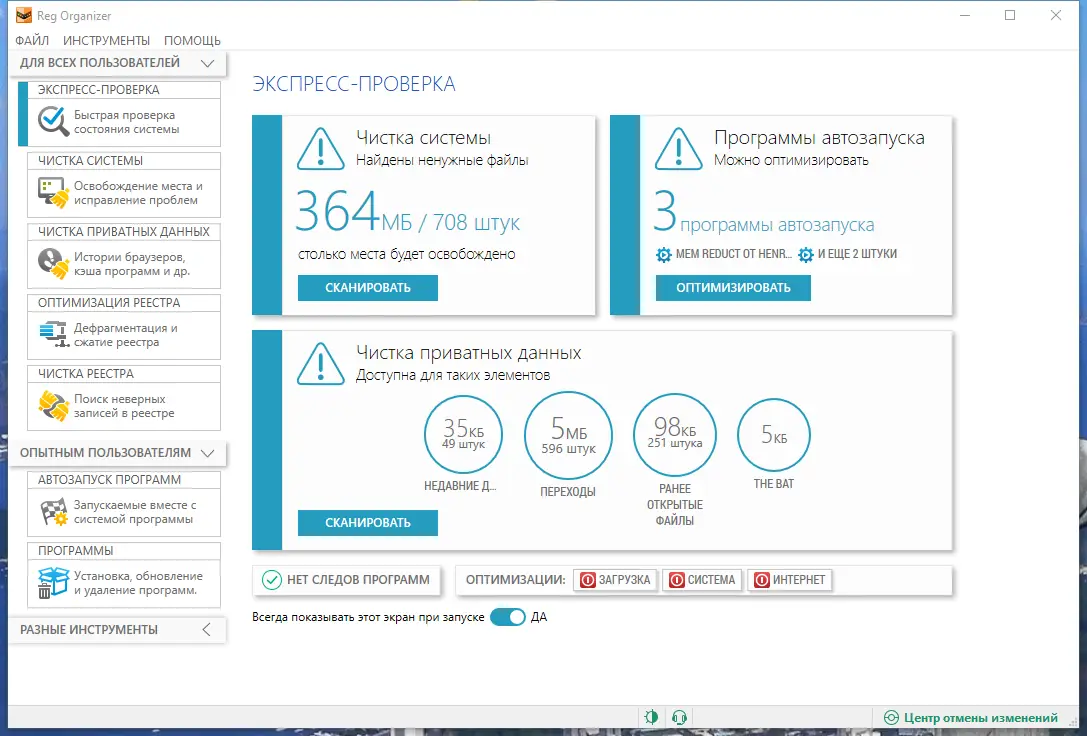
Task: Click the 5 КБ THE BAT circle
Action: click(x=774, y=435)
